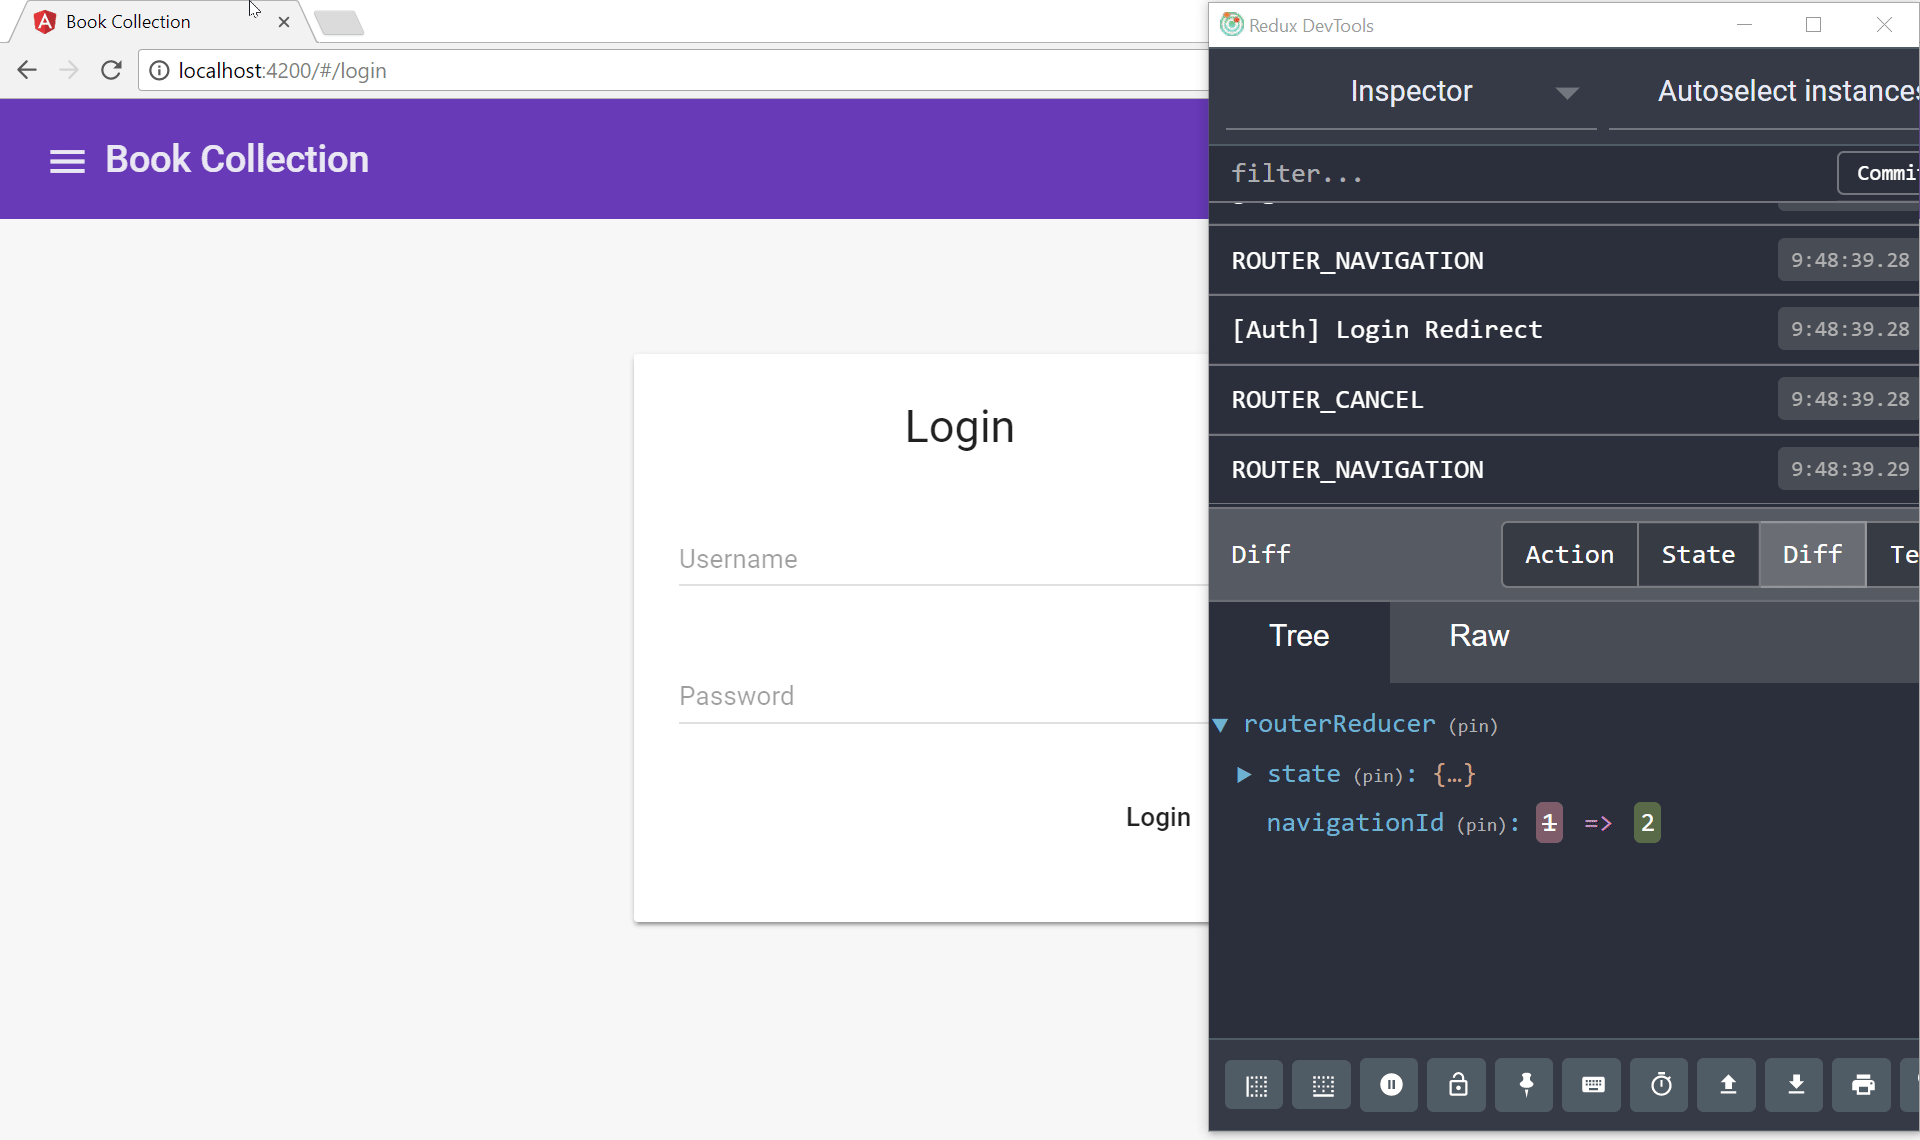The image size is (1920, 1140).
Task: Click the dock-to-left border icon
Action: 1255,1085
